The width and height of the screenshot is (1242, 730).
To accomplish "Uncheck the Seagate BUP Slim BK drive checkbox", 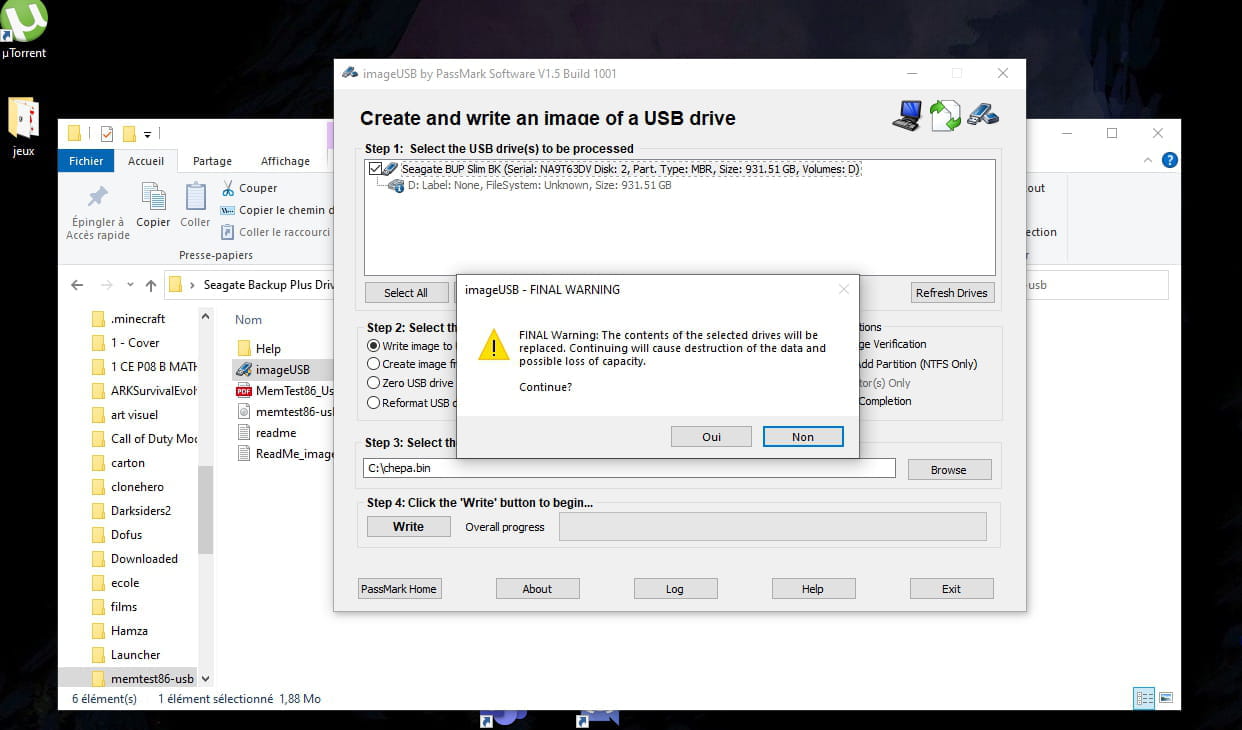I will point(376,169).
